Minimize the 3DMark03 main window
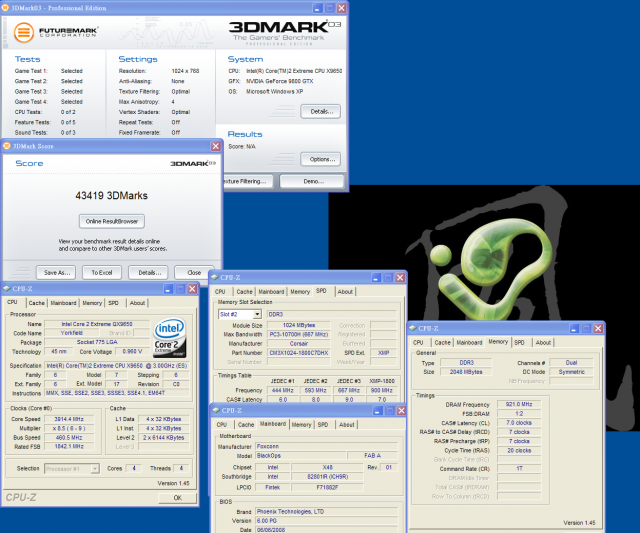 pos(318,8)
